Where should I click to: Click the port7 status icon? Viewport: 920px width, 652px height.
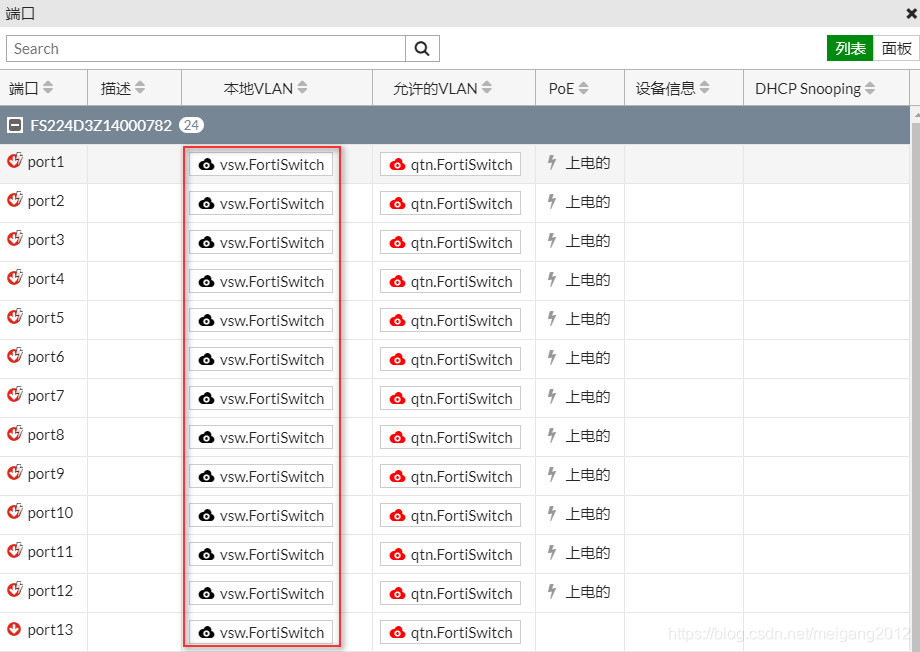[15, 394]
